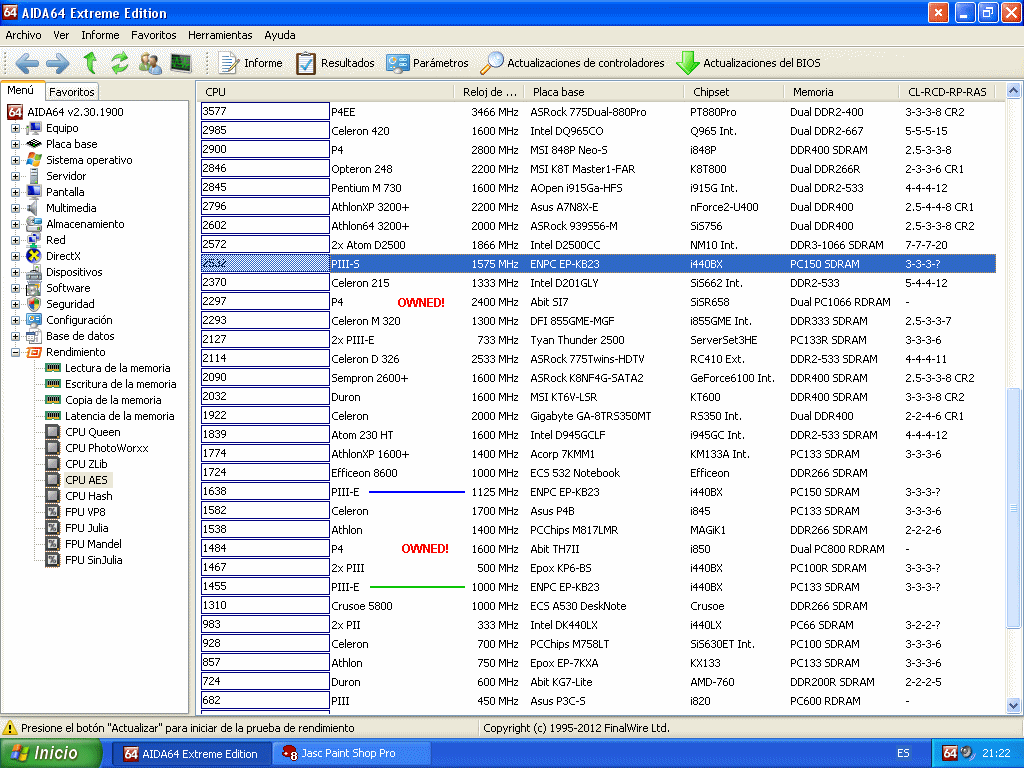The image size is (1024, 768).
Task: Click the Dispositivos tree icon
Action: tap(34, 272)
